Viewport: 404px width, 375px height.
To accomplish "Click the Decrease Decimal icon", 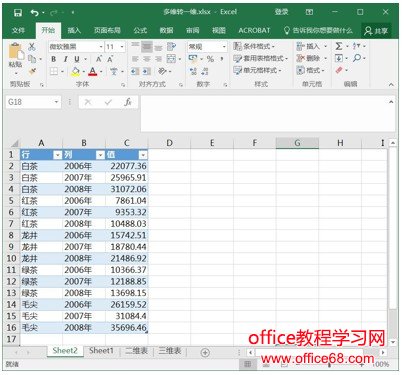I will [x=205, y=71].
